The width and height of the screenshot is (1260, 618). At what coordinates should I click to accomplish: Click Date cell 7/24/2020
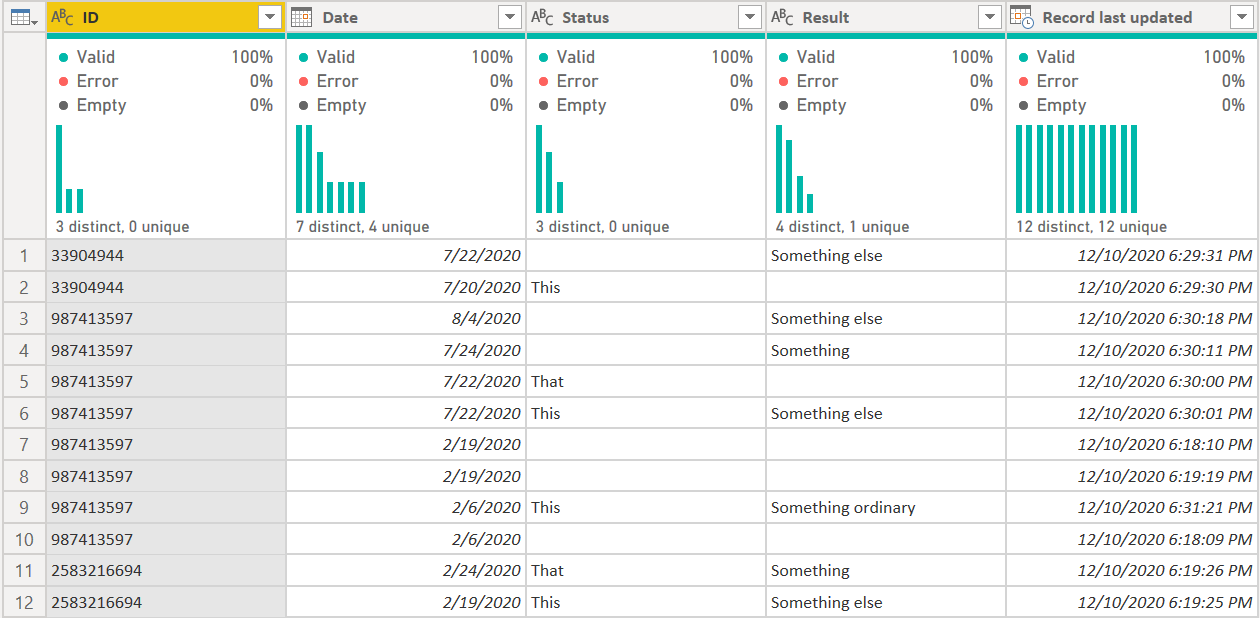tap(406, 350)
